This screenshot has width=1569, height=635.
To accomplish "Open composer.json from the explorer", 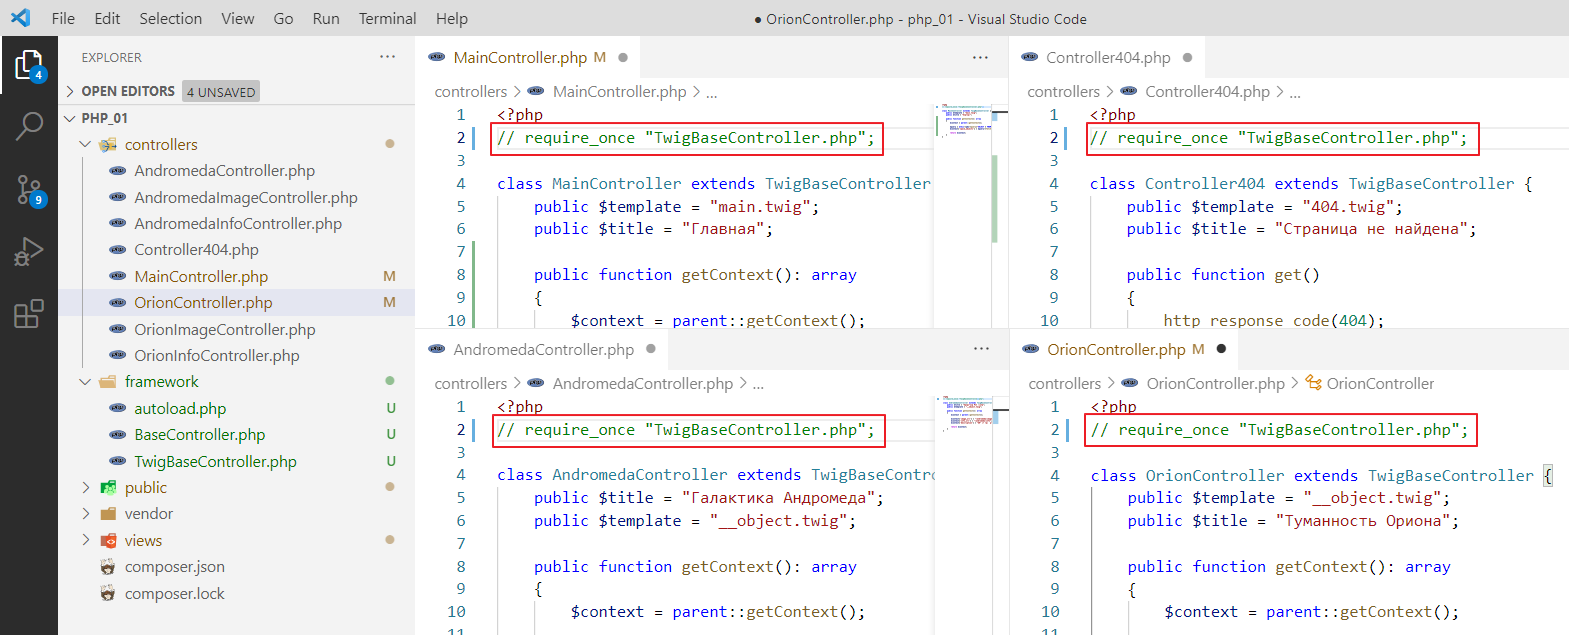I will pyautogui.click(x=174, y=567).
